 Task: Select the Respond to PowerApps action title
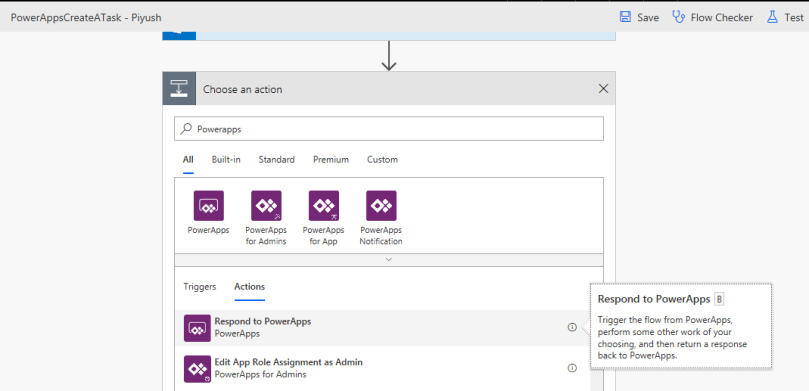(263, 321)
